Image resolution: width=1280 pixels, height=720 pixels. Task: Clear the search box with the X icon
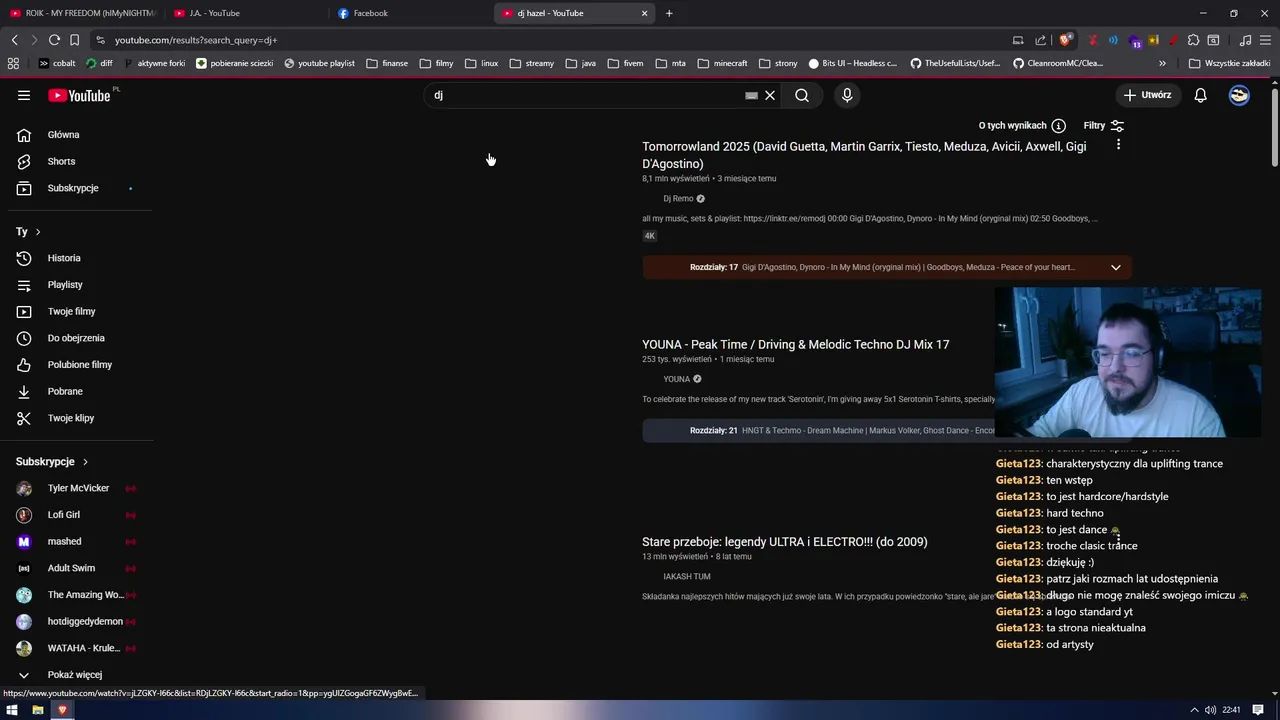point(770,95)
